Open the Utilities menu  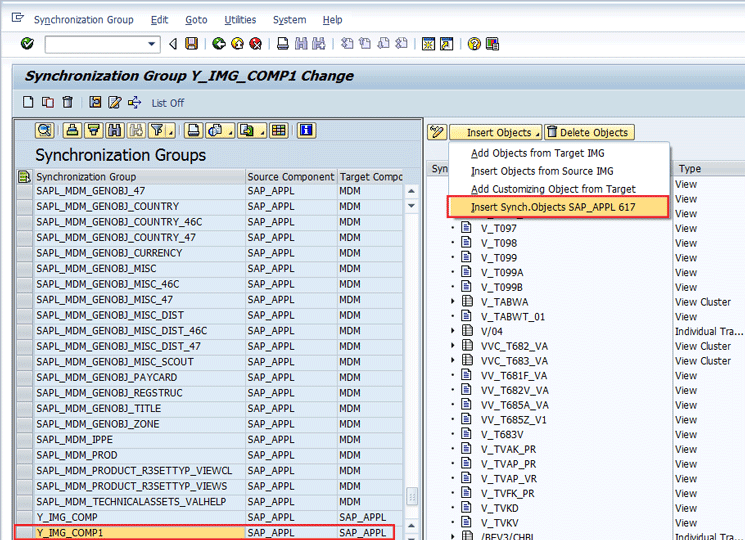point(239,20)
